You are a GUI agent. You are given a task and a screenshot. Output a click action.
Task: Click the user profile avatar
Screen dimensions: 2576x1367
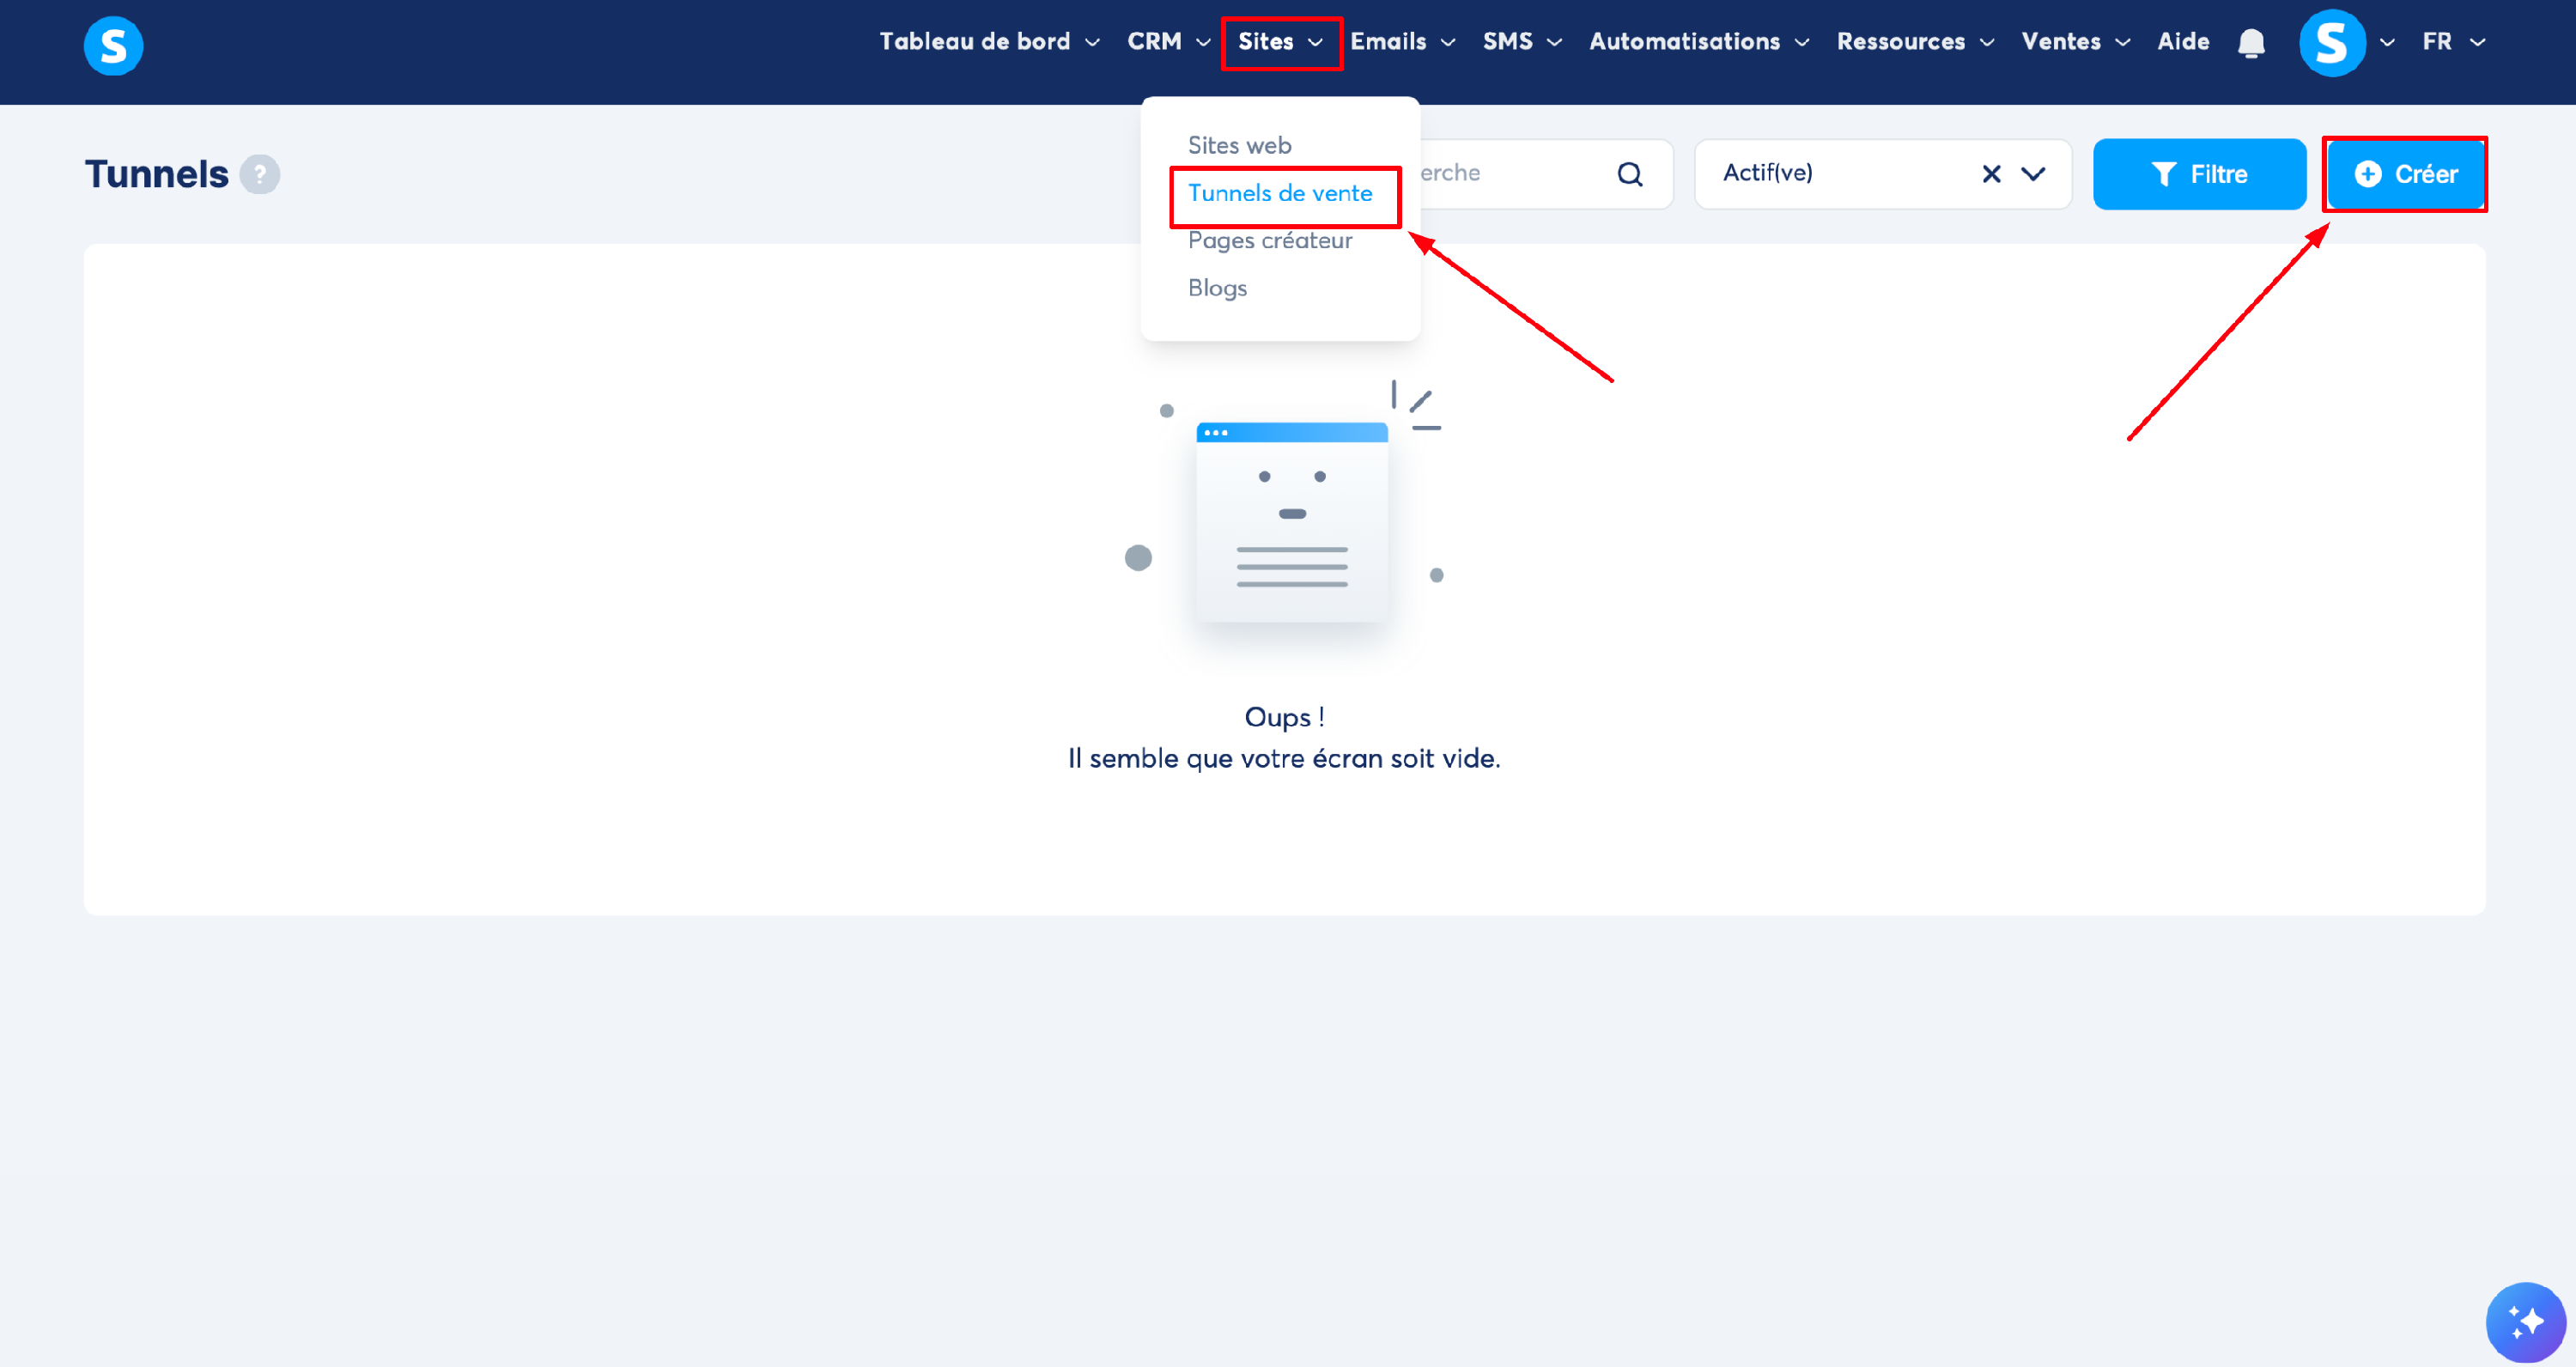click(2331, 43)
